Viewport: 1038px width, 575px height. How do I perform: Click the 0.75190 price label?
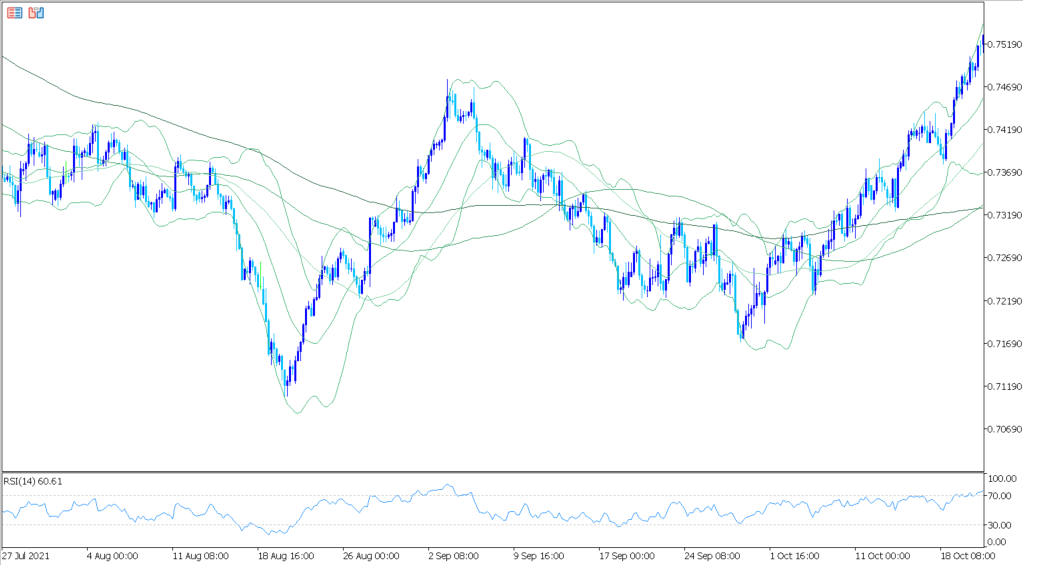[x=1004, y=44]
